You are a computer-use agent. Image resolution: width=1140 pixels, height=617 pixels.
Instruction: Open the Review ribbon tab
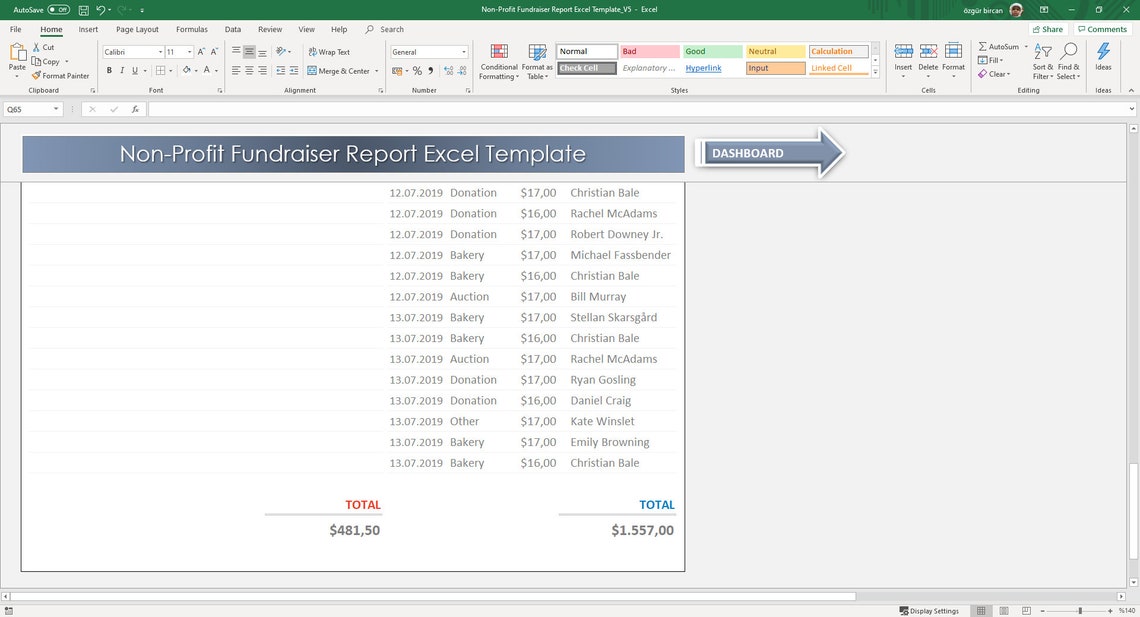[x=270, y=29]
